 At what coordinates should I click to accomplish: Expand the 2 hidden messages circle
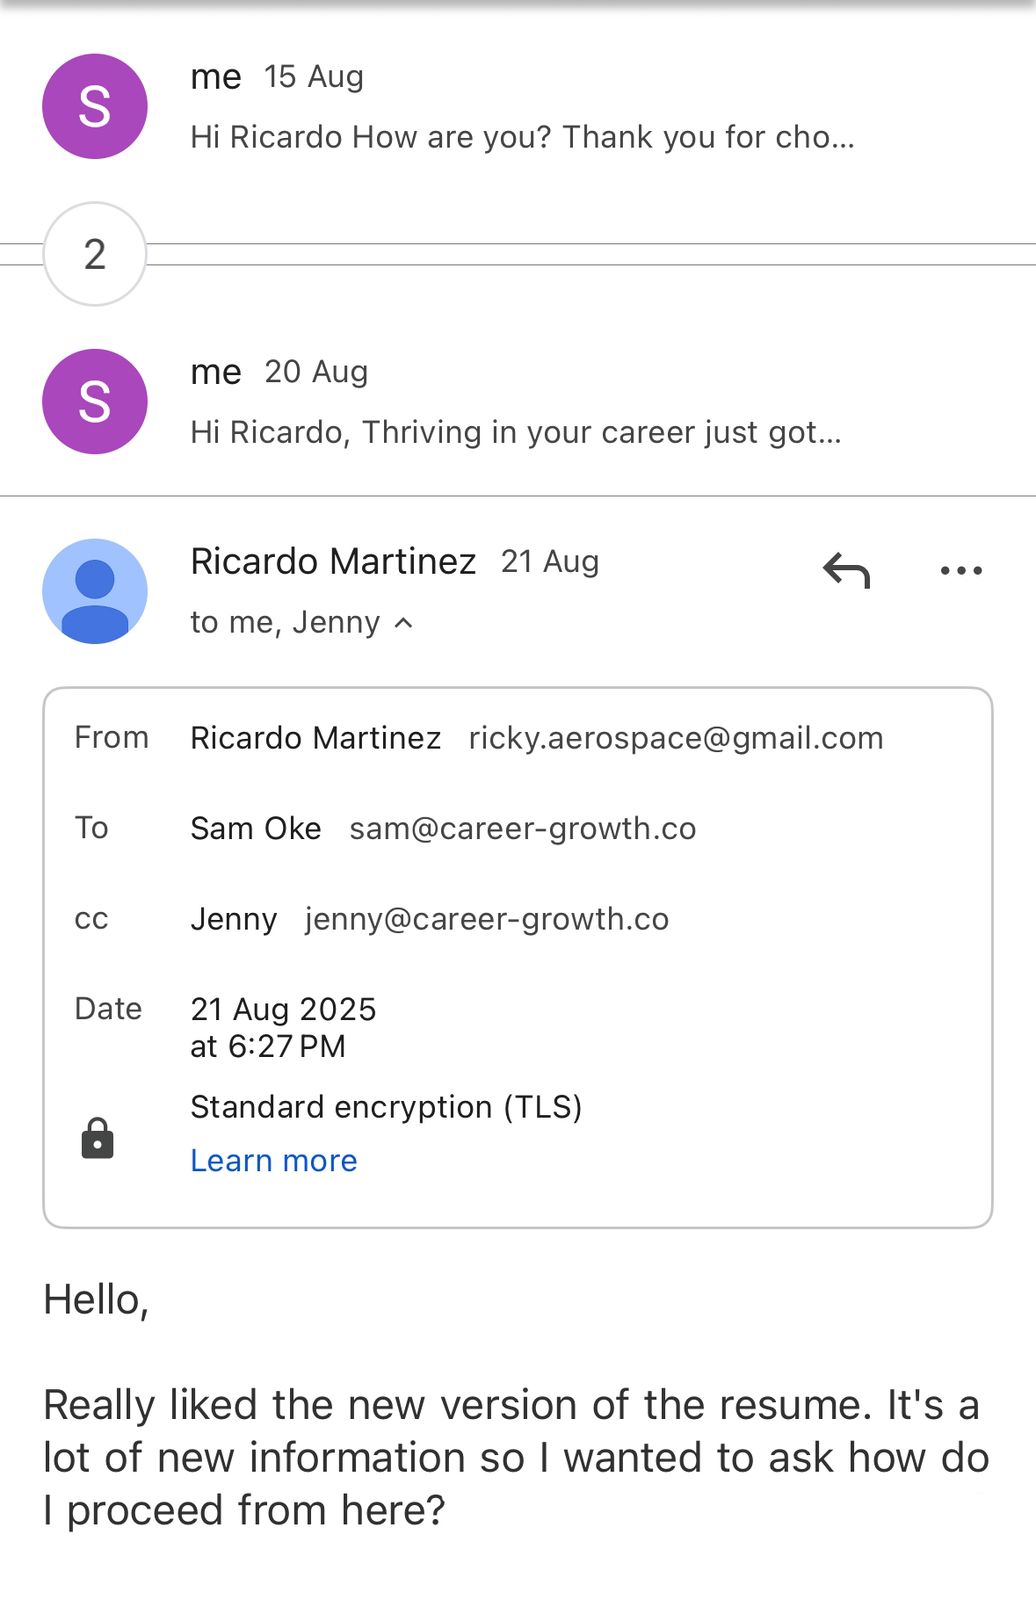95,254
